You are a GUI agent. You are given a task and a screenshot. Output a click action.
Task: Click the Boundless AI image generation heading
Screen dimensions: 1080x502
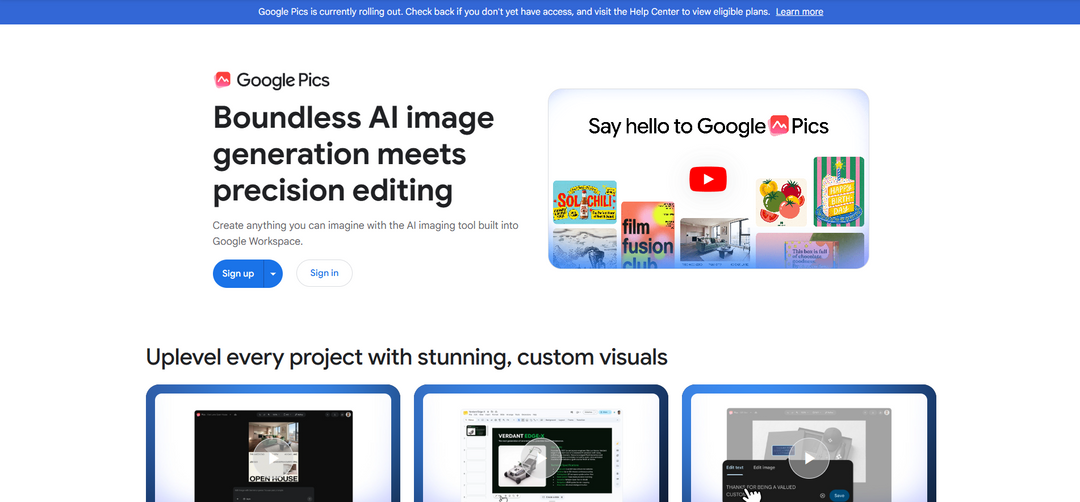tap(353, 154)
